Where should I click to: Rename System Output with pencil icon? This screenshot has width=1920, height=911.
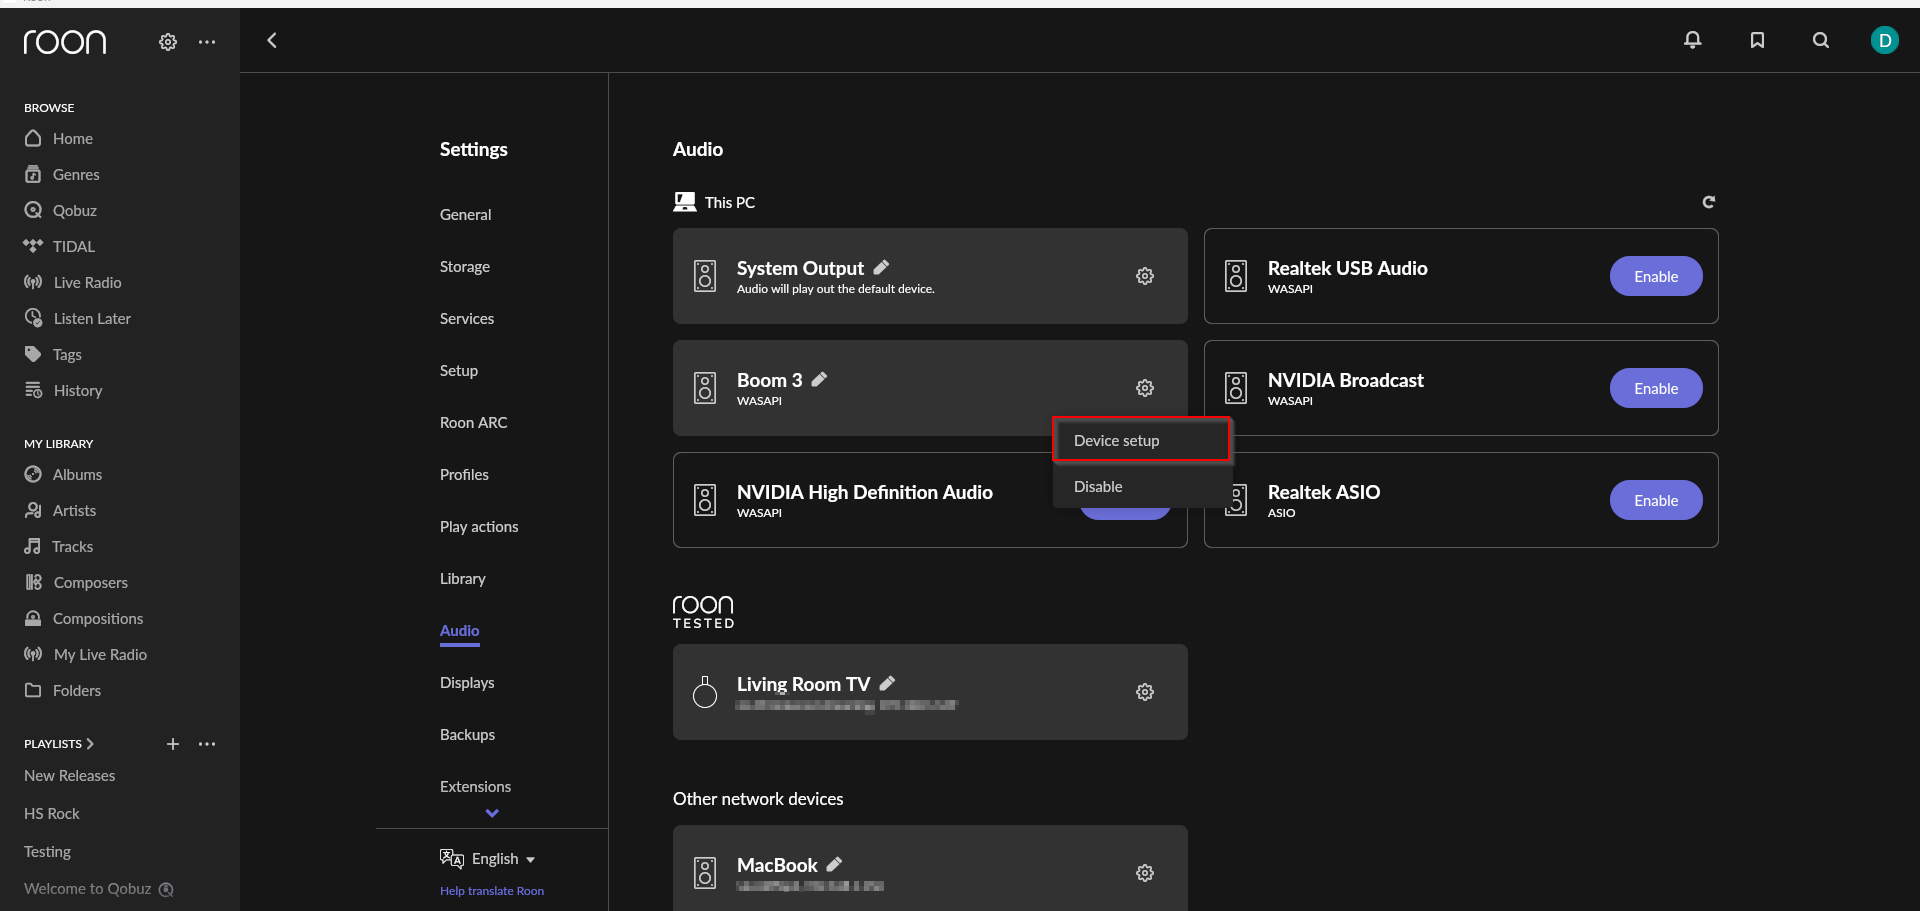point(881,267)
